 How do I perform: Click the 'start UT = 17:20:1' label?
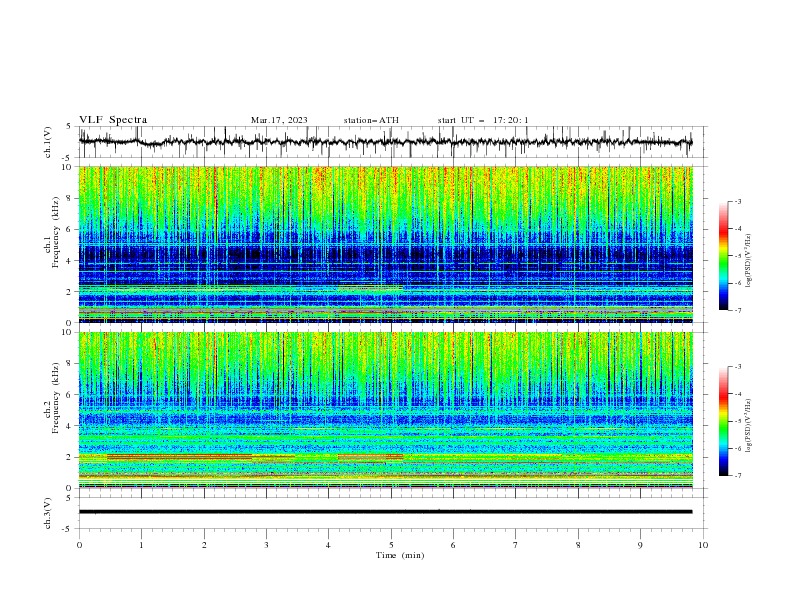coord(483,120)
